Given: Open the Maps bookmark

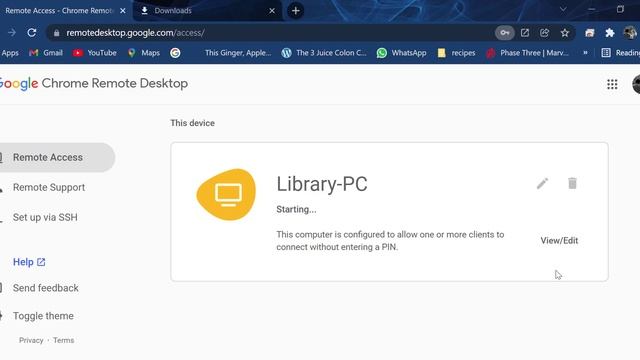Looking at the screenshot, I should tap(144, 53).
